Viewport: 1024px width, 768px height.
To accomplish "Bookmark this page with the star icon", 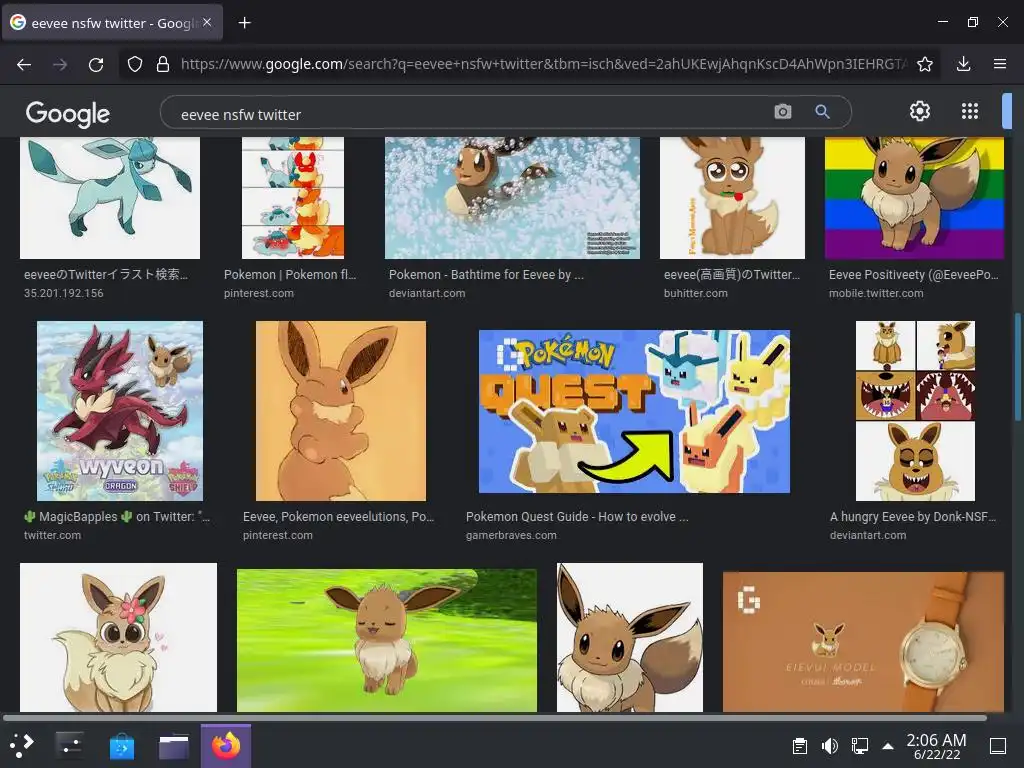I will coord(925,64).
